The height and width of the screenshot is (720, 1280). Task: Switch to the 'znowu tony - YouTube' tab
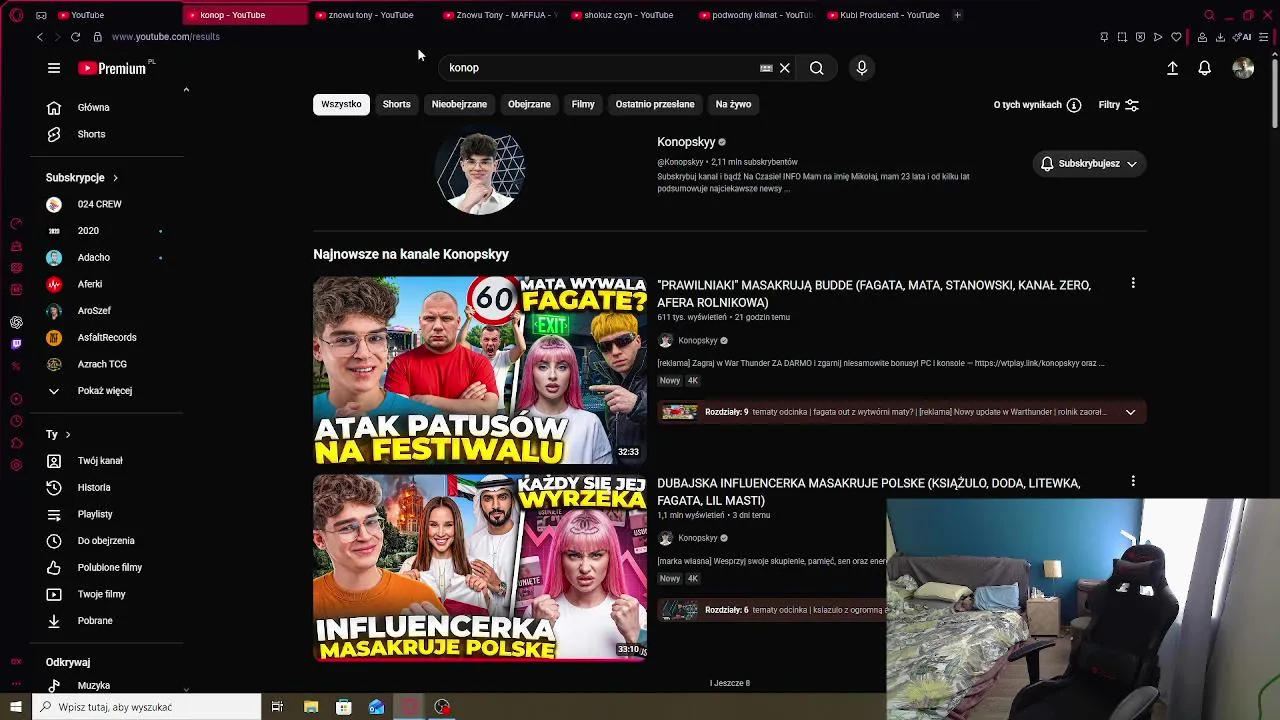(x=371, y=15)
